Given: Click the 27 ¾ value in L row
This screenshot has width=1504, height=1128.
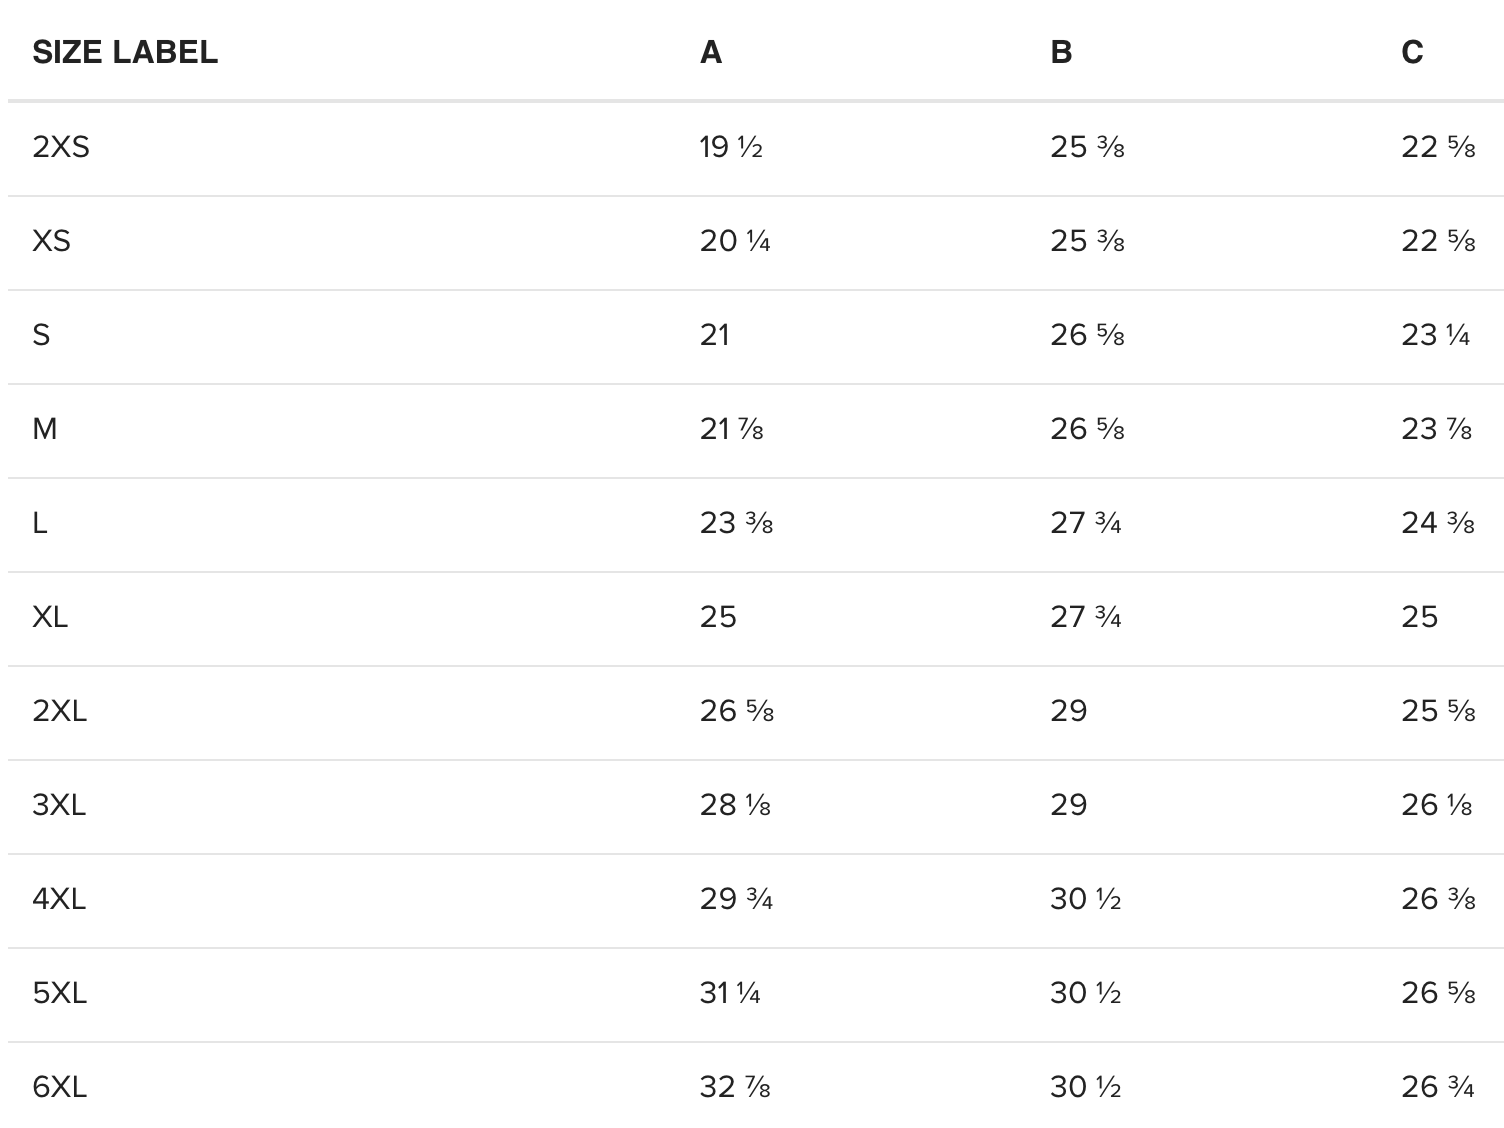Looking at the screenshot, I should click(1086, 523).
